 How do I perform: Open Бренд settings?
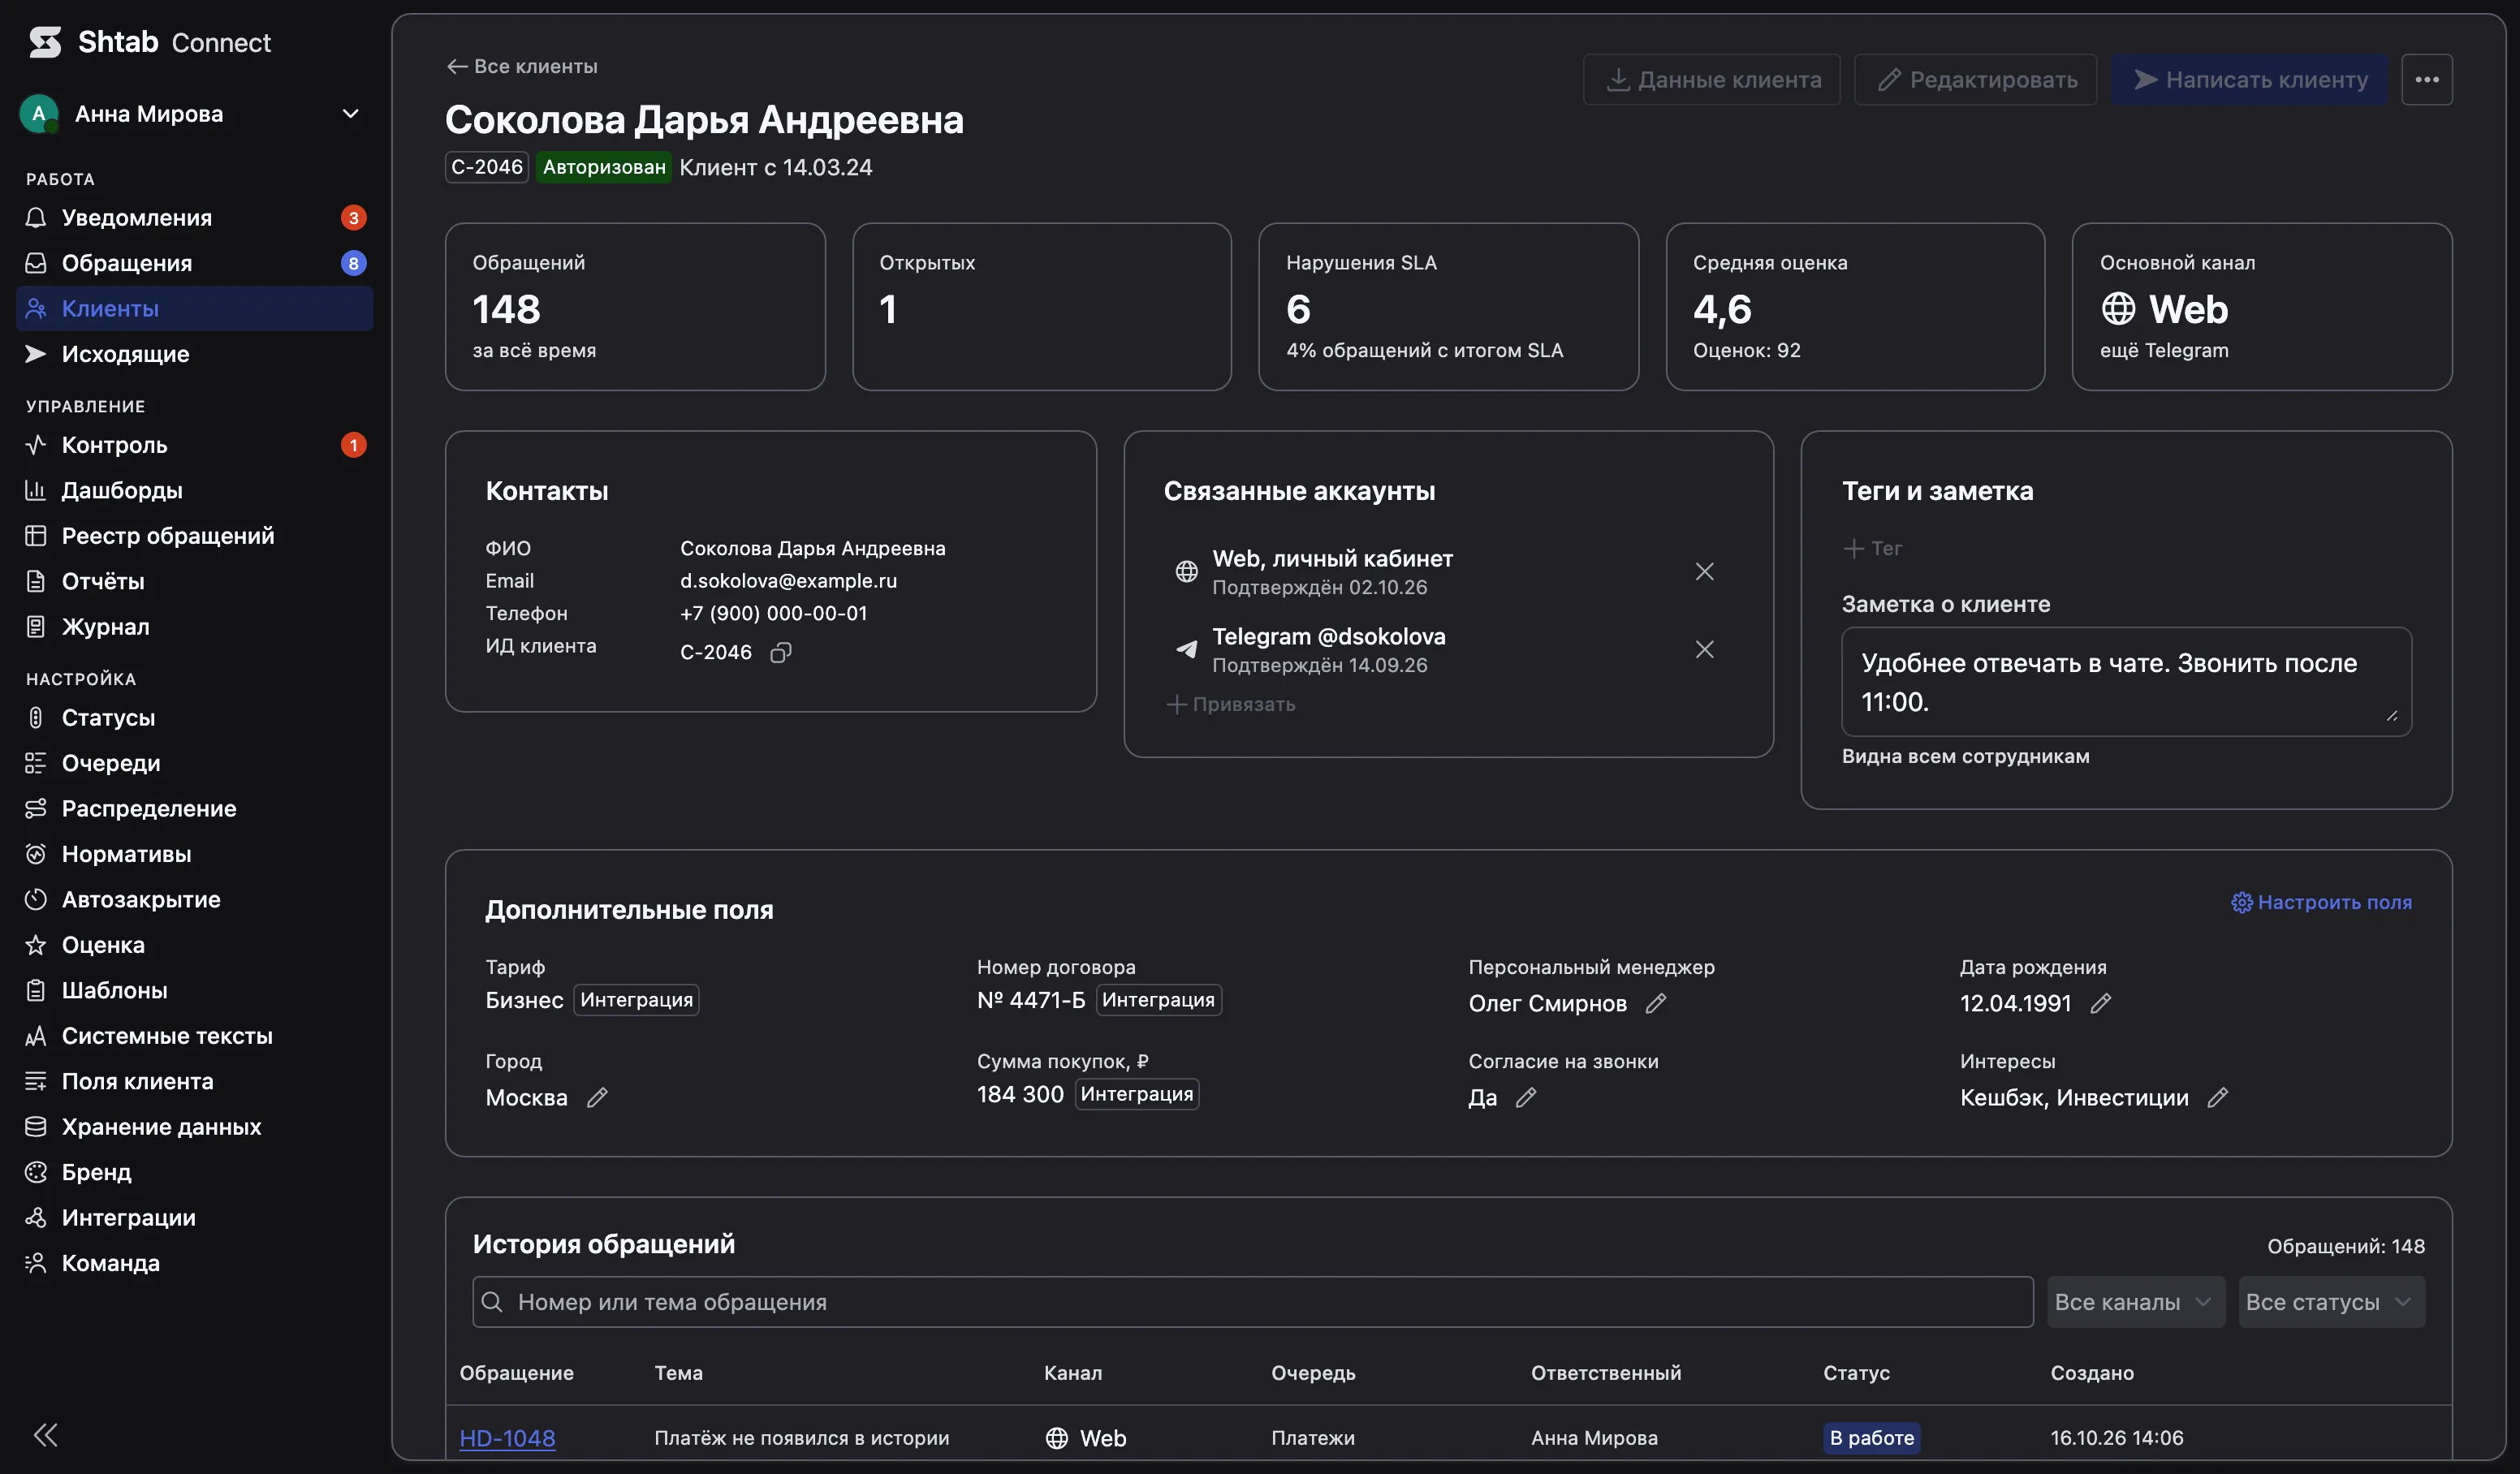point(195,1171)
